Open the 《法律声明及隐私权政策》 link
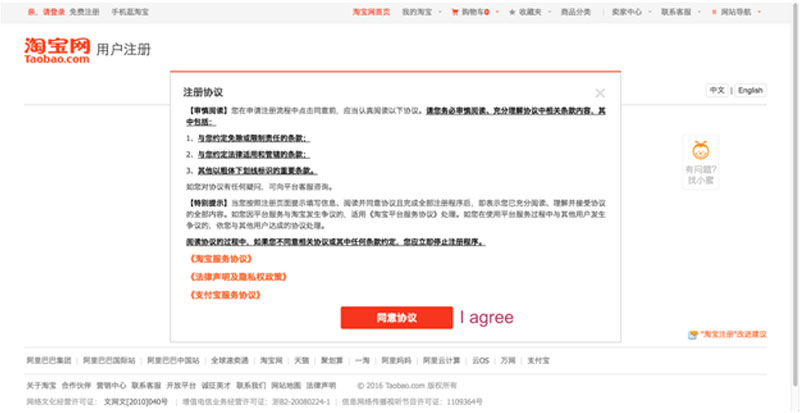The image size is (800, 413). point(238,277)
